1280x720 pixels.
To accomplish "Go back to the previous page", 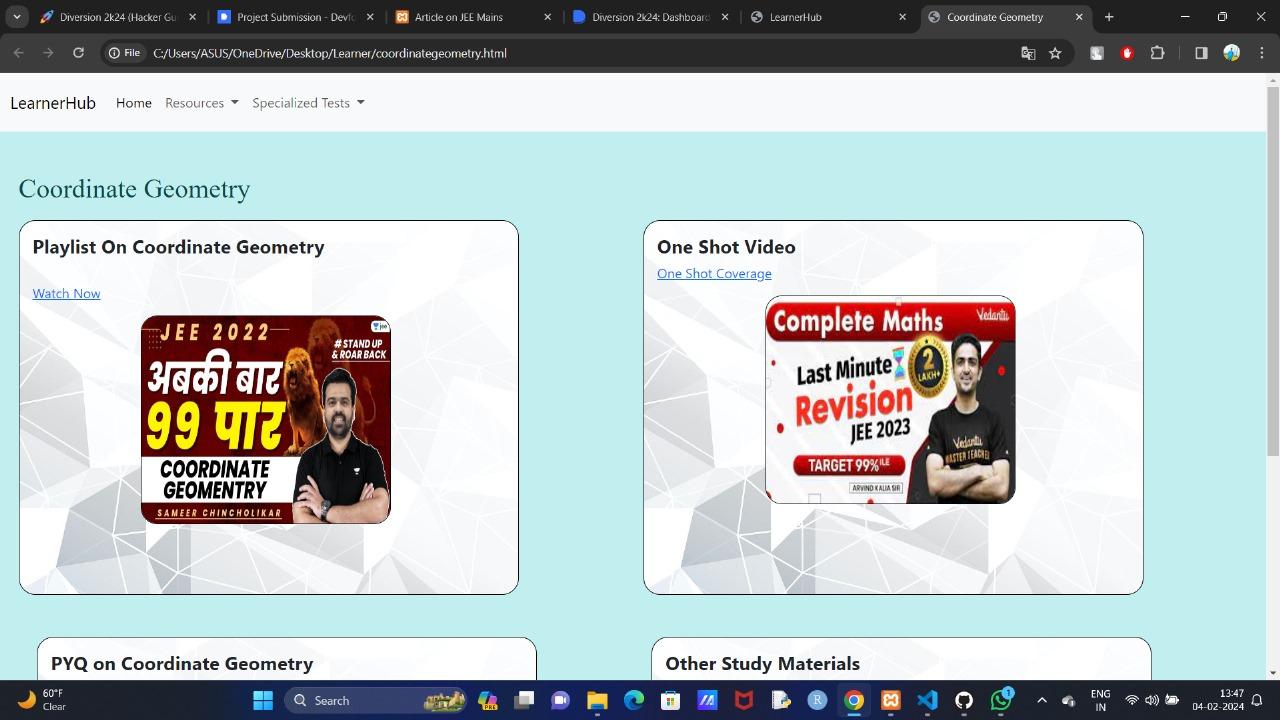I will point(18,53).
